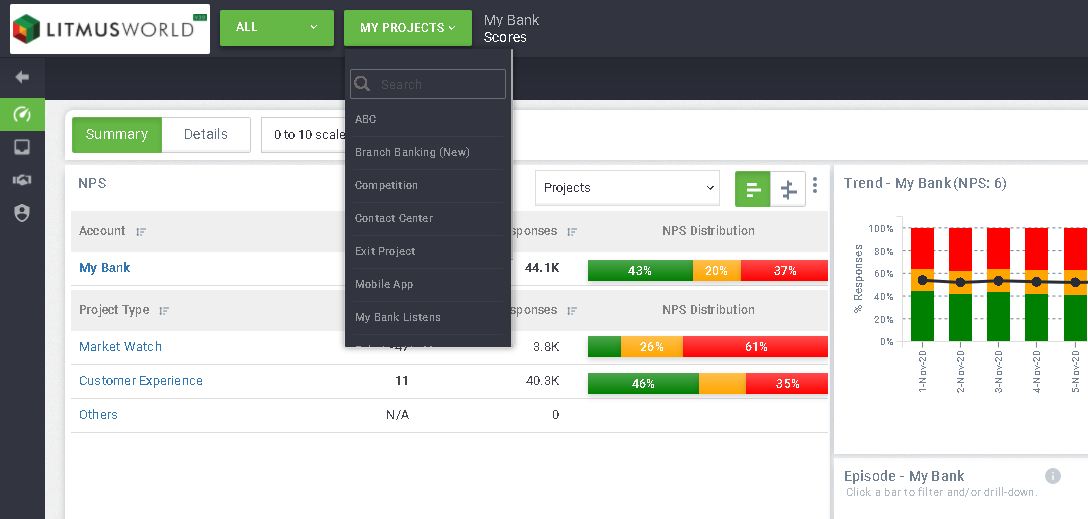Toggle the MY PROJECTS dropdown
Viewport: 1088px width, 519px height.
408,28
